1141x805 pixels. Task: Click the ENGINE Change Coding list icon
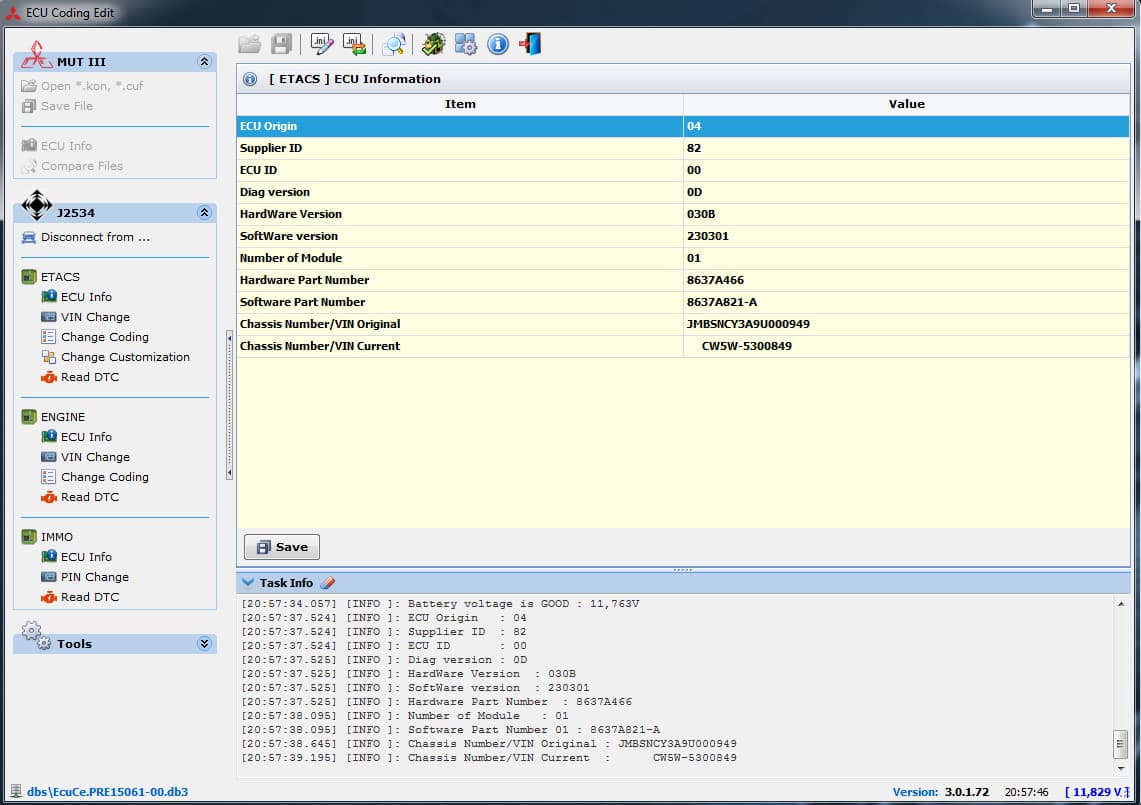(49, 477)
